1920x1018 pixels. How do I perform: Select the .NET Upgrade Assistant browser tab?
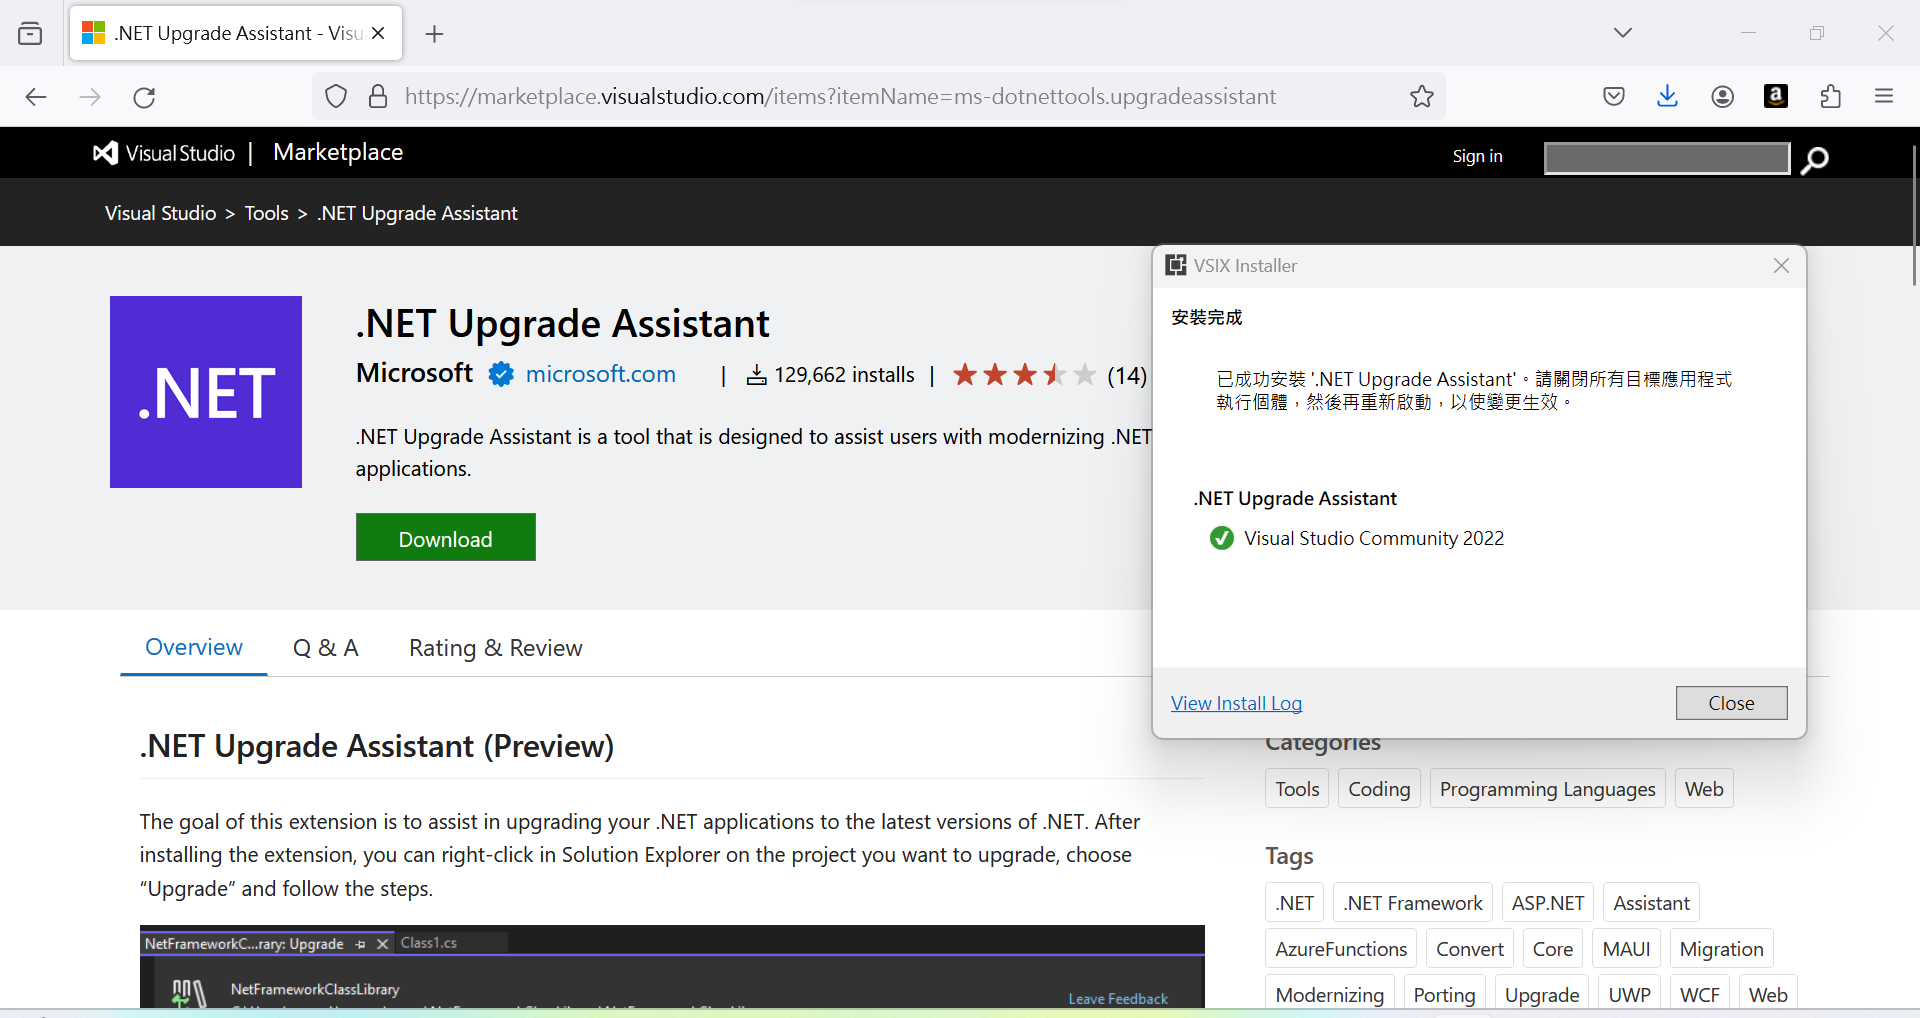click(x=236, y=33)
